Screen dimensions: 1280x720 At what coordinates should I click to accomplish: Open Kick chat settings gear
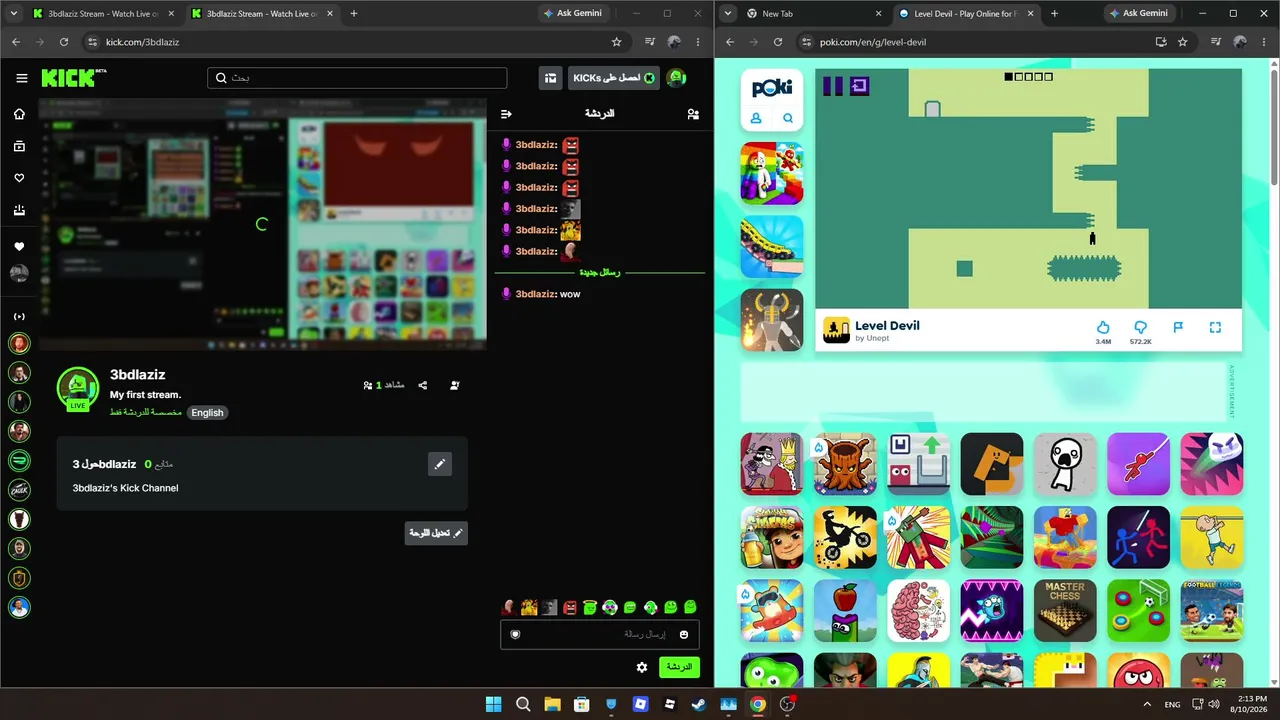pos(642,667)
